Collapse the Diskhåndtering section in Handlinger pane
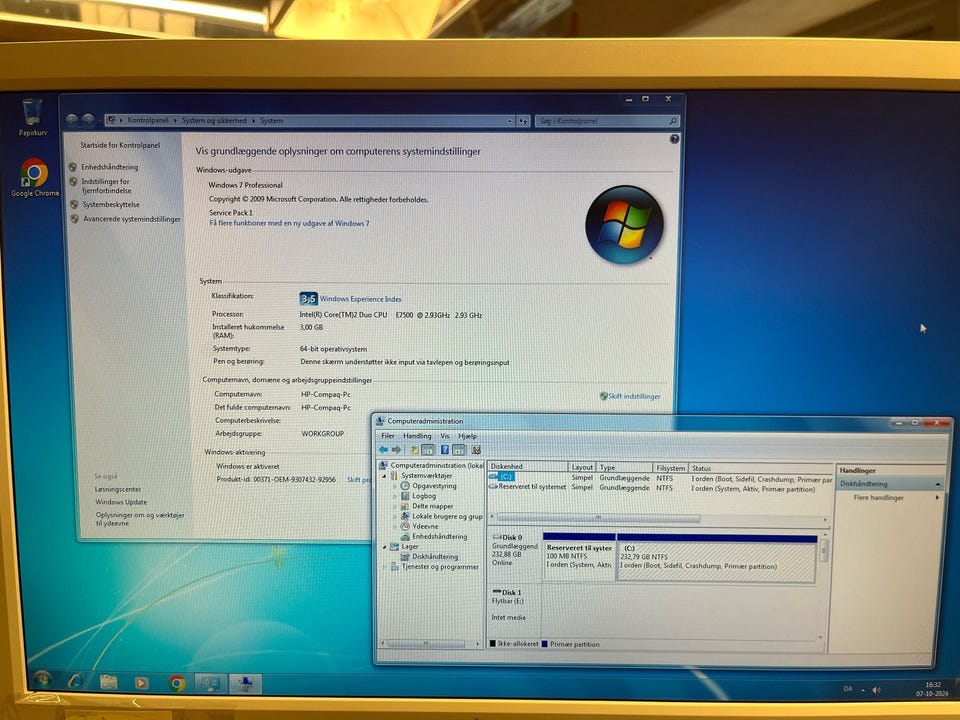The height and width of the screenshot is (720, 960). [x=937, y=484]
